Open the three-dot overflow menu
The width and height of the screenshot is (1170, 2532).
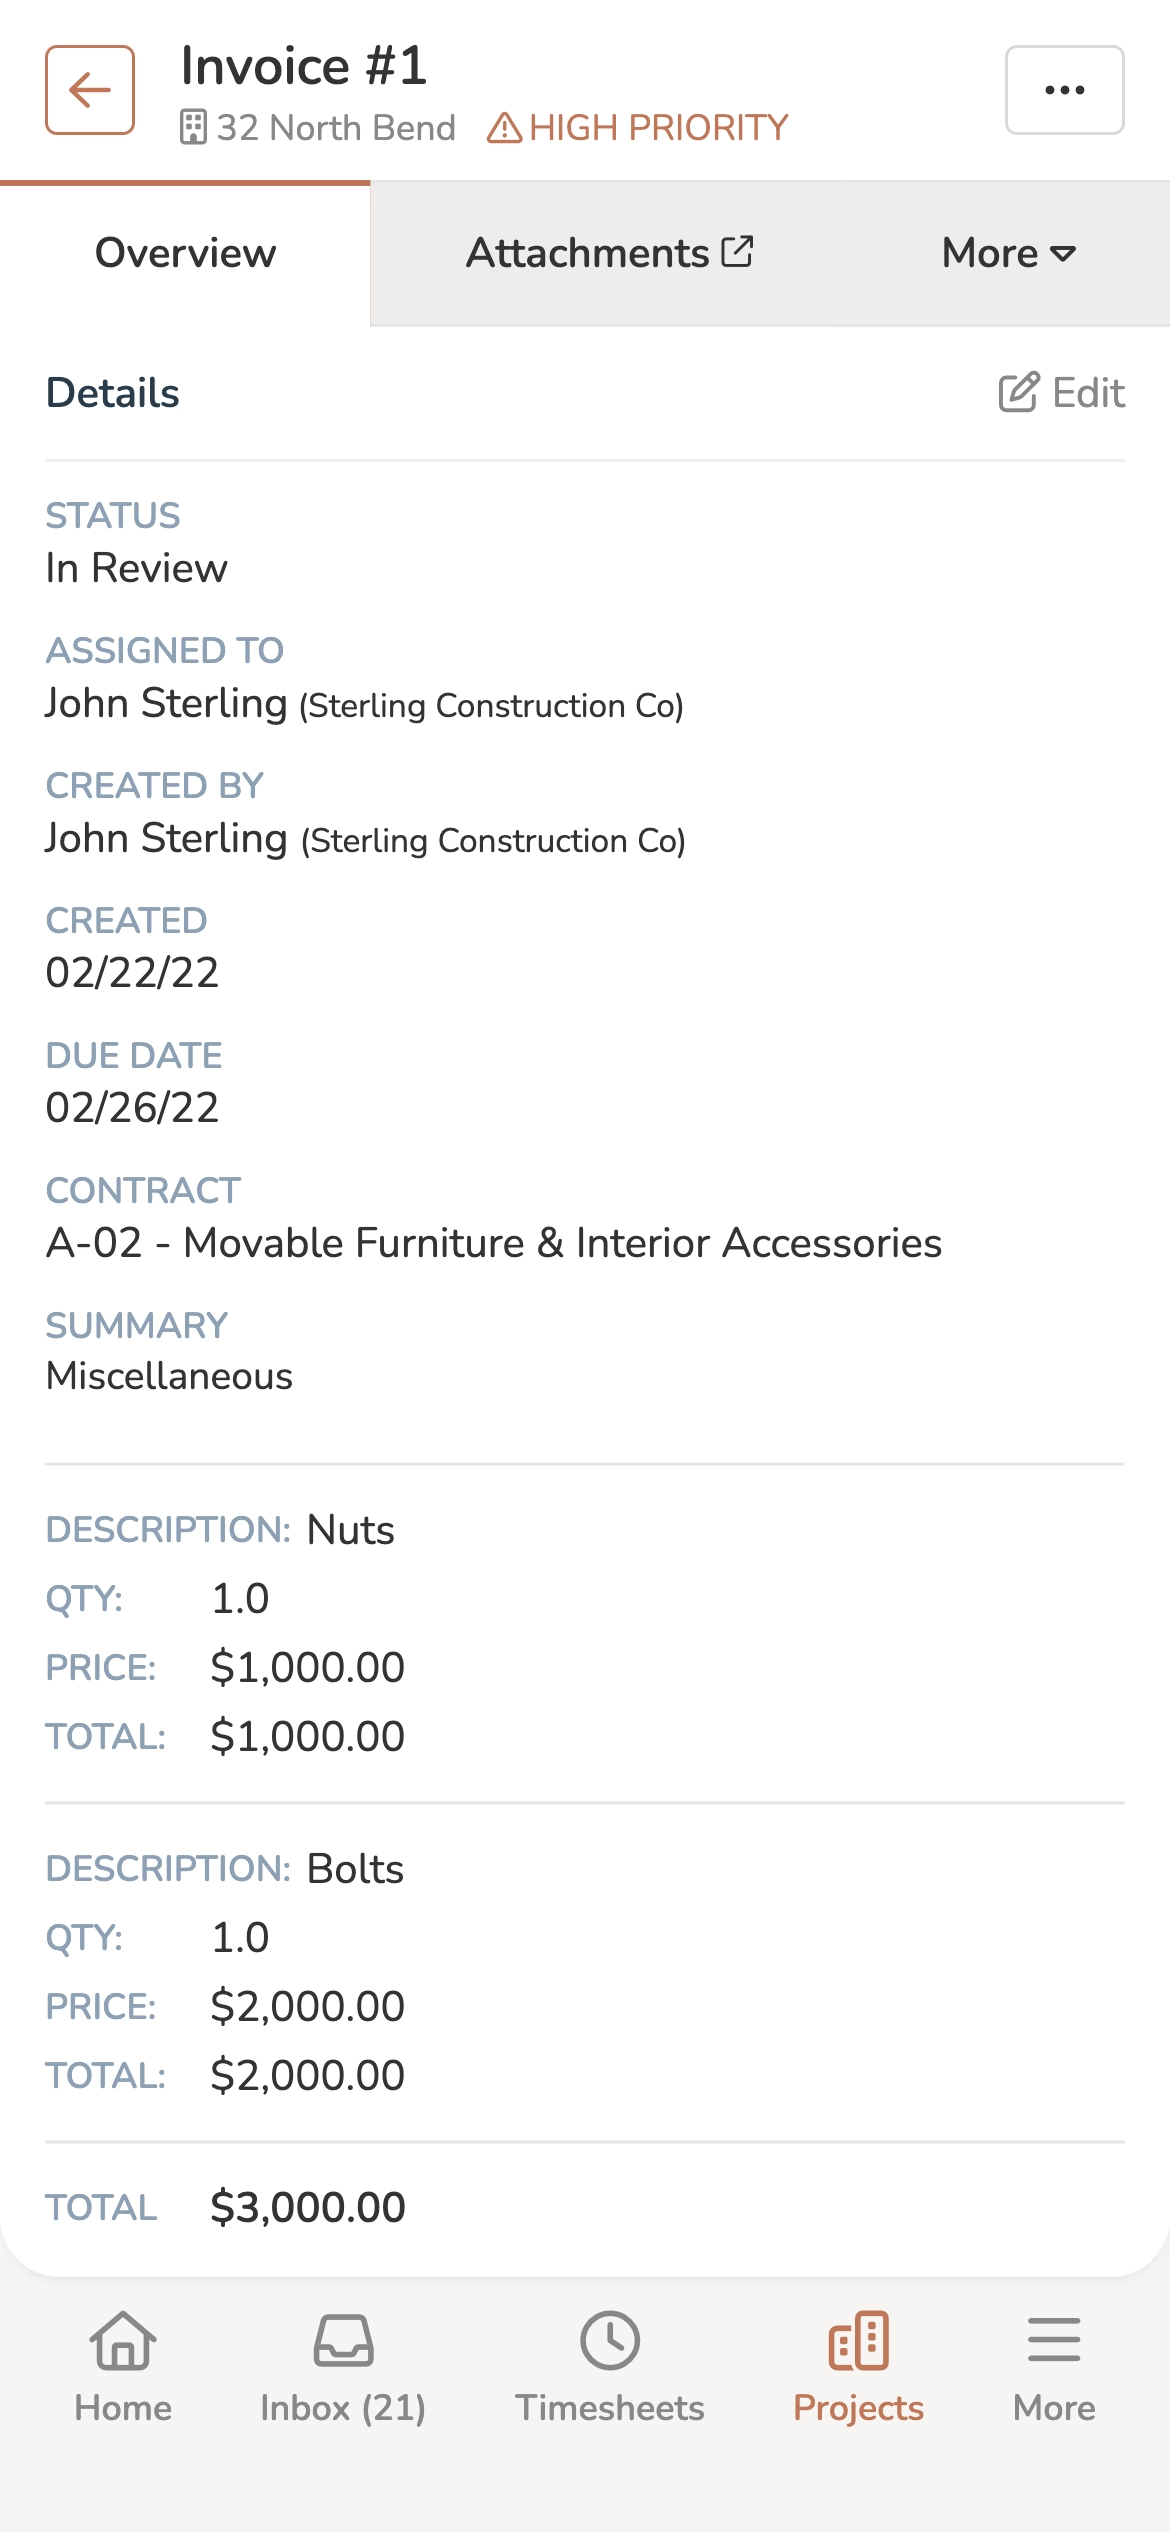pos(1063,89)
